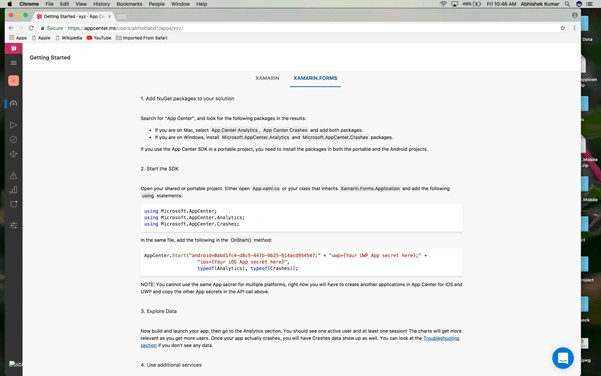Click the '1. Add NuGet packages' heading

pyautogui.click(x=187, y=99)
